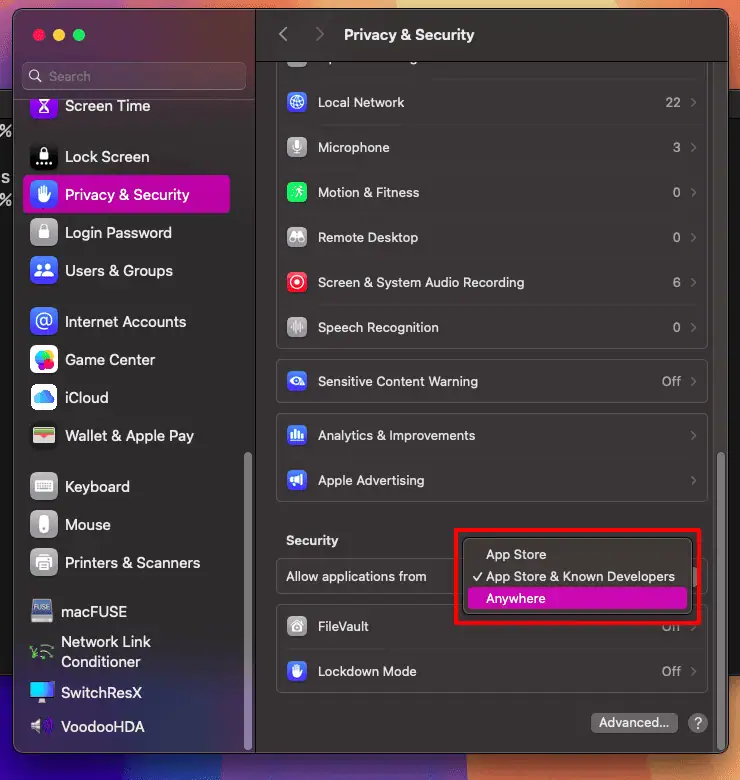
Task: Click the macFUSE icon in sidebar
Action: click(42, 612)
